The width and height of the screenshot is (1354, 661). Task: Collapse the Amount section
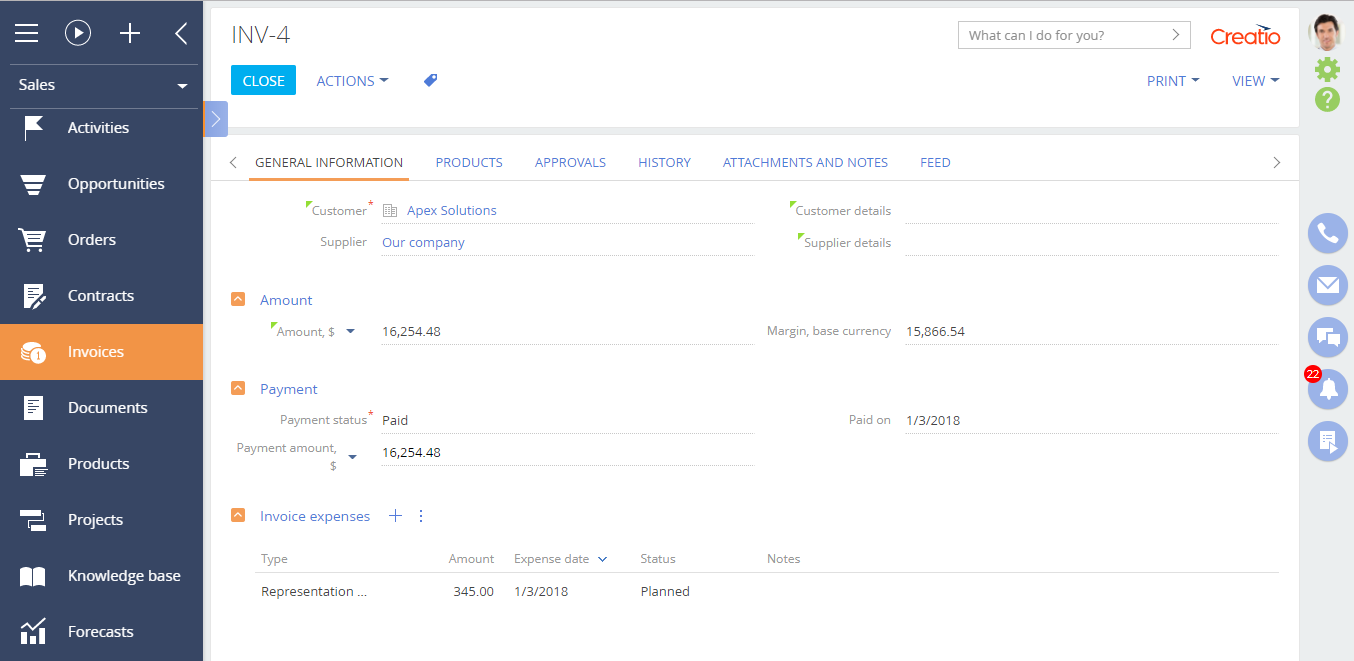(x=238, y=300)
